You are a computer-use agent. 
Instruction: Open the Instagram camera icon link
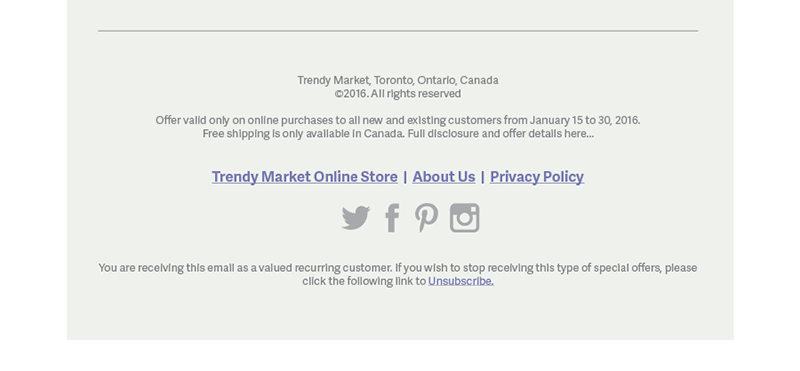464,218
